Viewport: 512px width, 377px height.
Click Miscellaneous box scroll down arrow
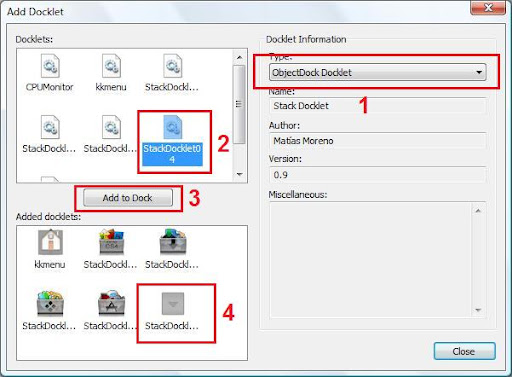coord(478,310)
